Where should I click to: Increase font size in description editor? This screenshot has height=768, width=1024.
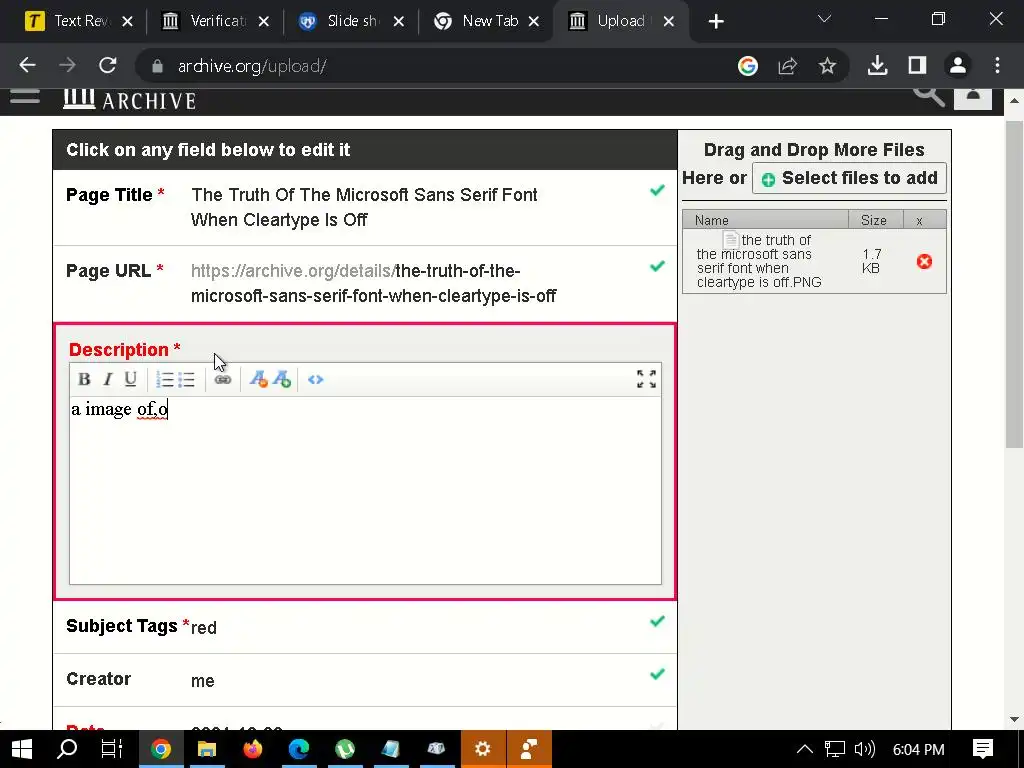(281, 379)
